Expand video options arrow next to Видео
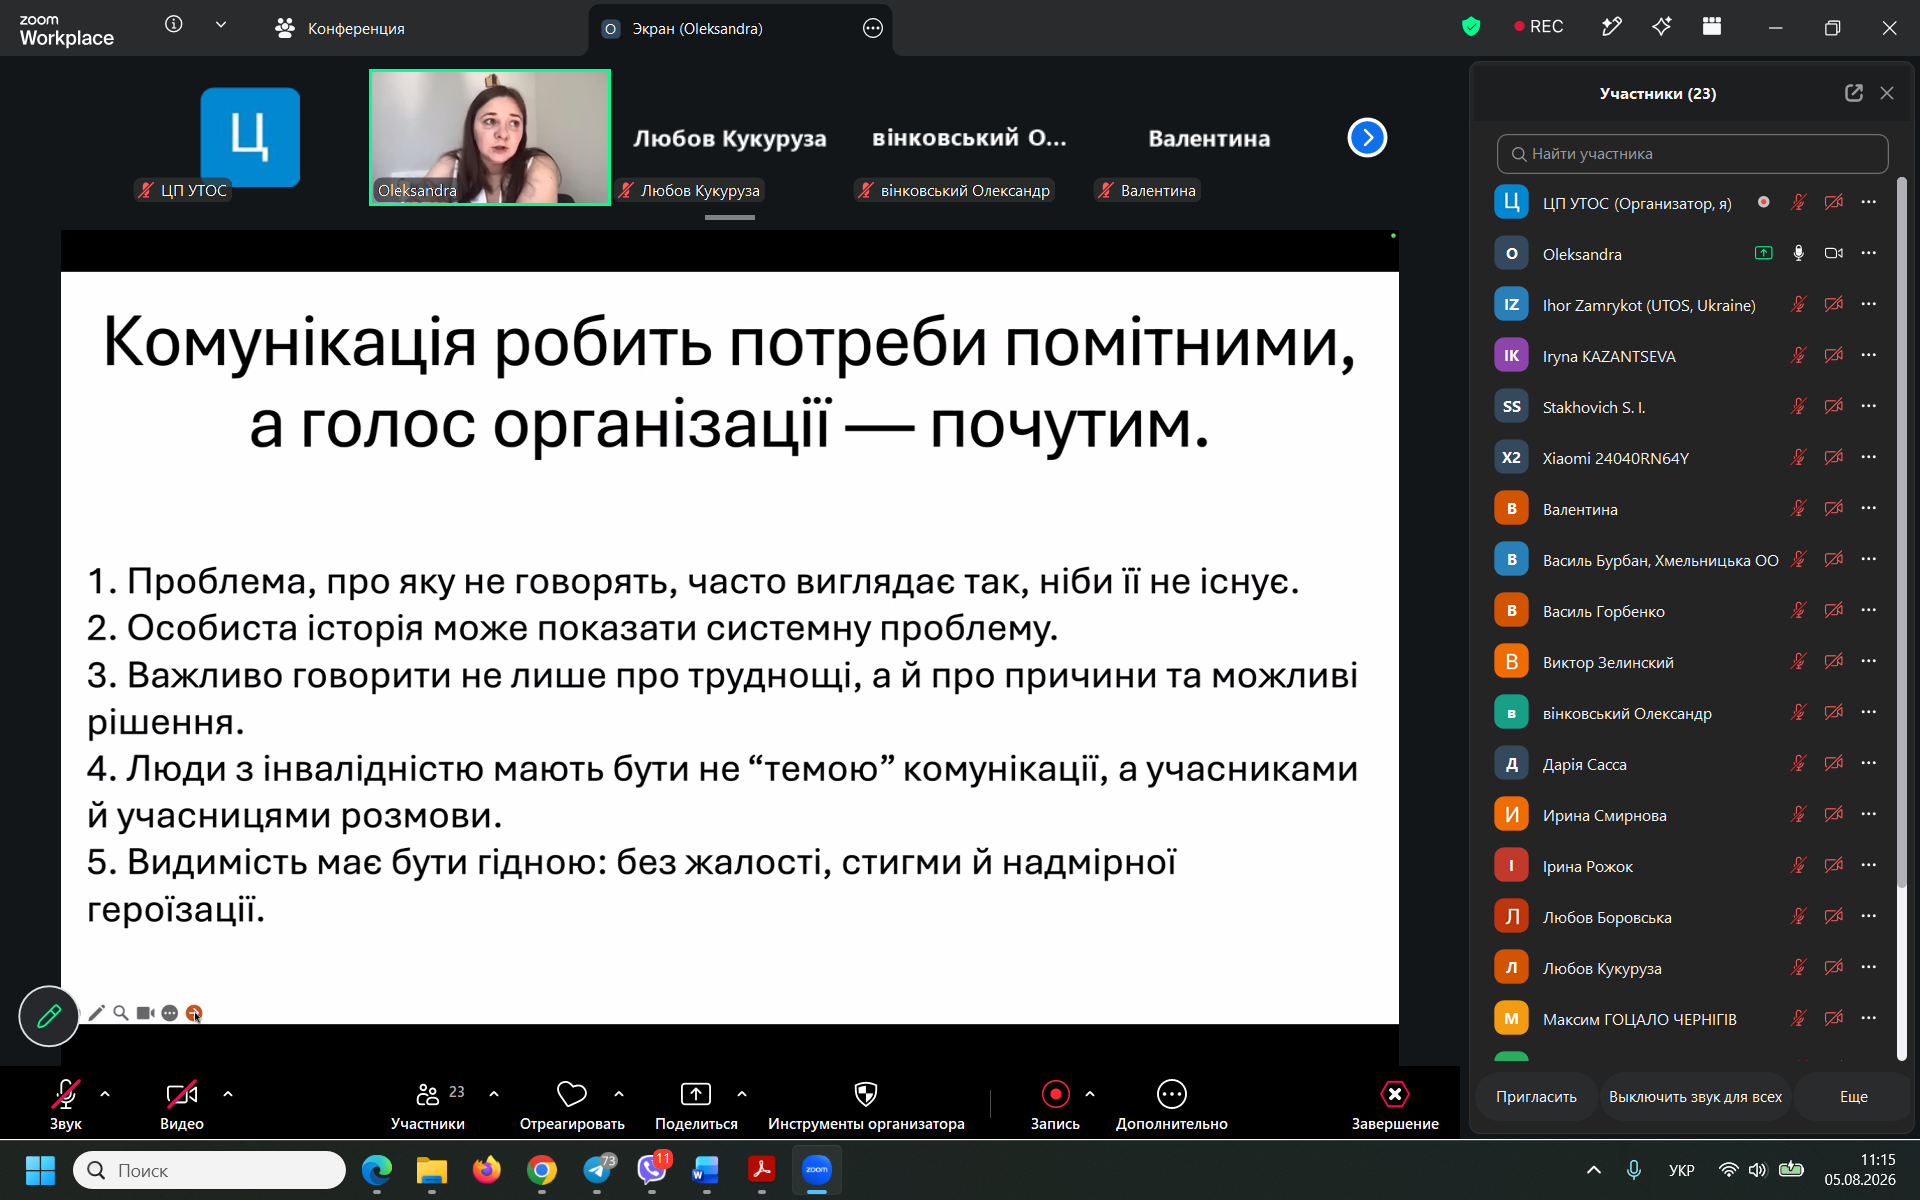This screenshot has width=1920, height=1200. click(x=228, y=1094)
